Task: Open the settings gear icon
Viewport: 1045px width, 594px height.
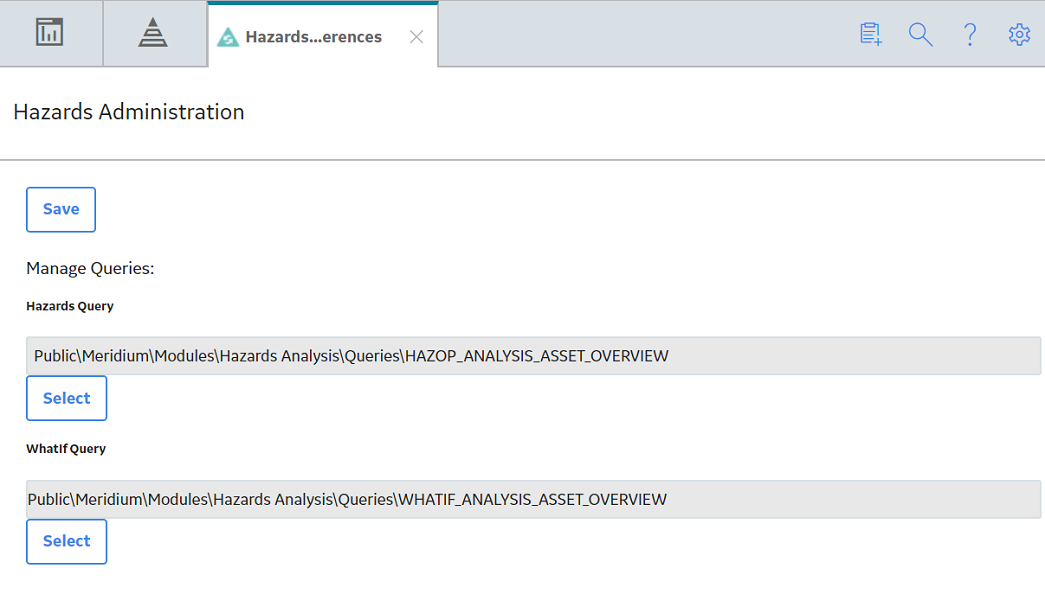Action: pos(1019,34)
